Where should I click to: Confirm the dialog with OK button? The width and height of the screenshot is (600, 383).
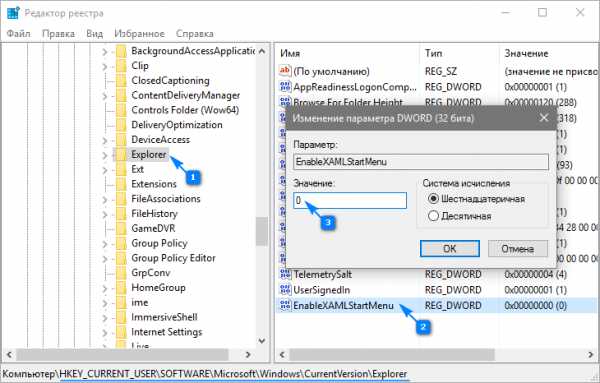pos(450,249)
